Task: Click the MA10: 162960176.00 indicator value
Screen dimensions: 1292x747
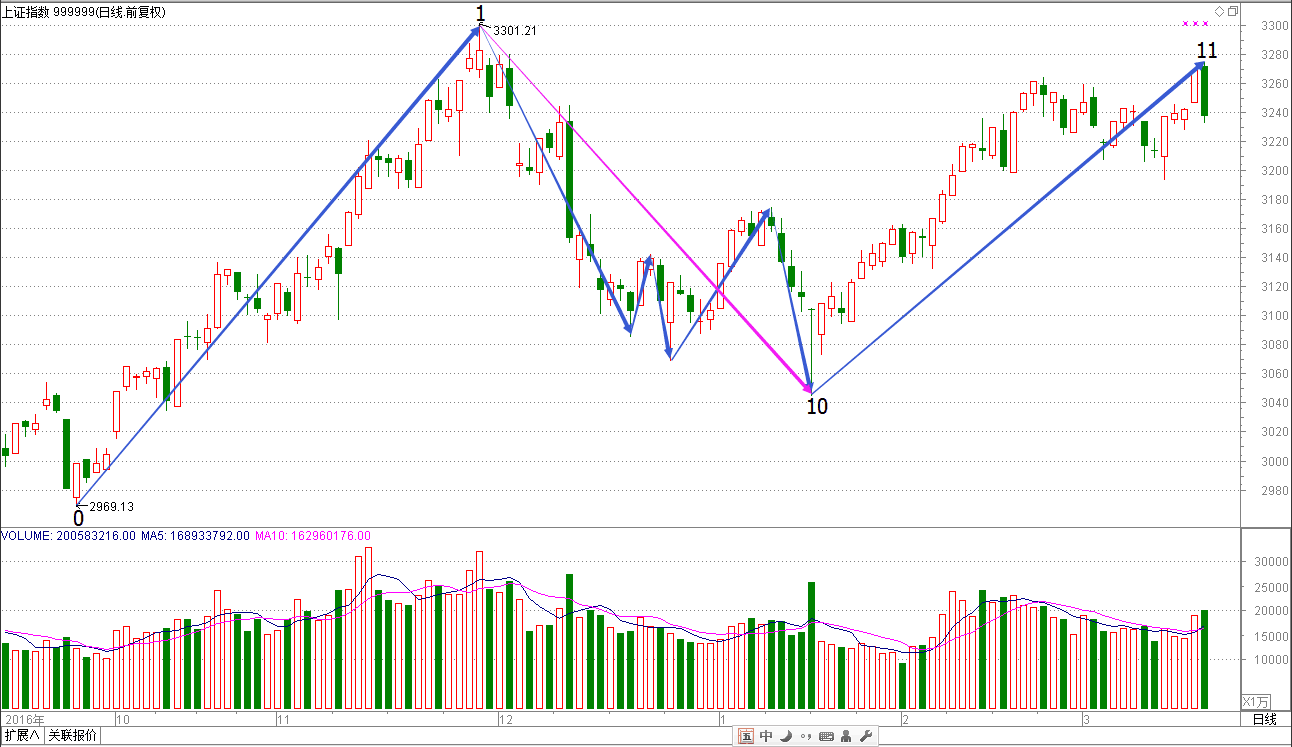Action: pos(313,536)
